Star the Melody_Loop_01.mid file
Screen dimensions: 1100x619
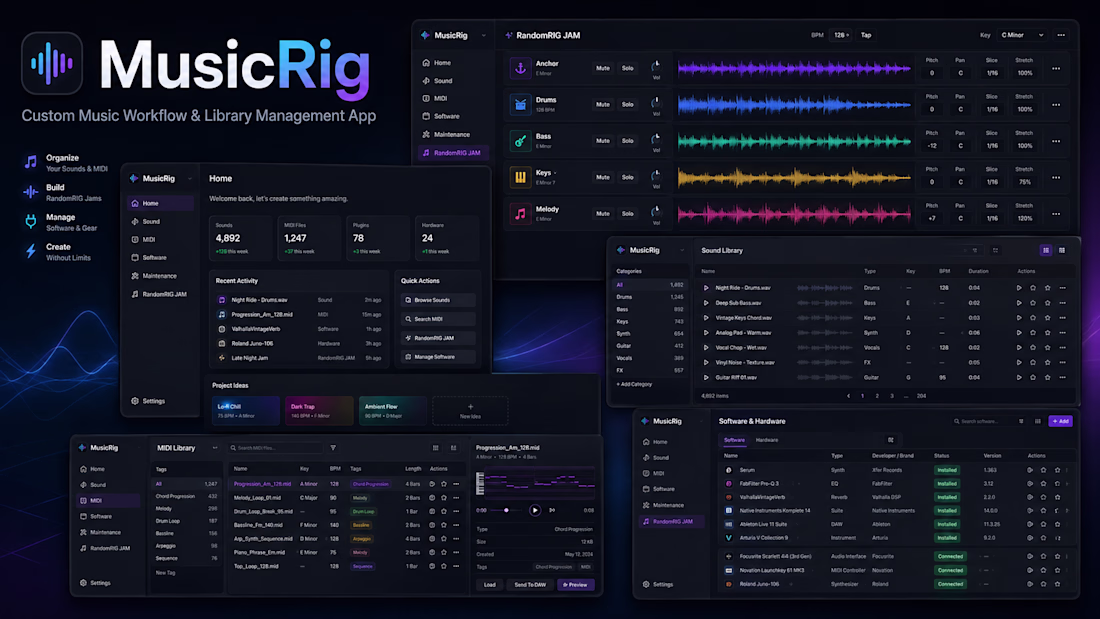pyautogui.click(x=443, y=498)
